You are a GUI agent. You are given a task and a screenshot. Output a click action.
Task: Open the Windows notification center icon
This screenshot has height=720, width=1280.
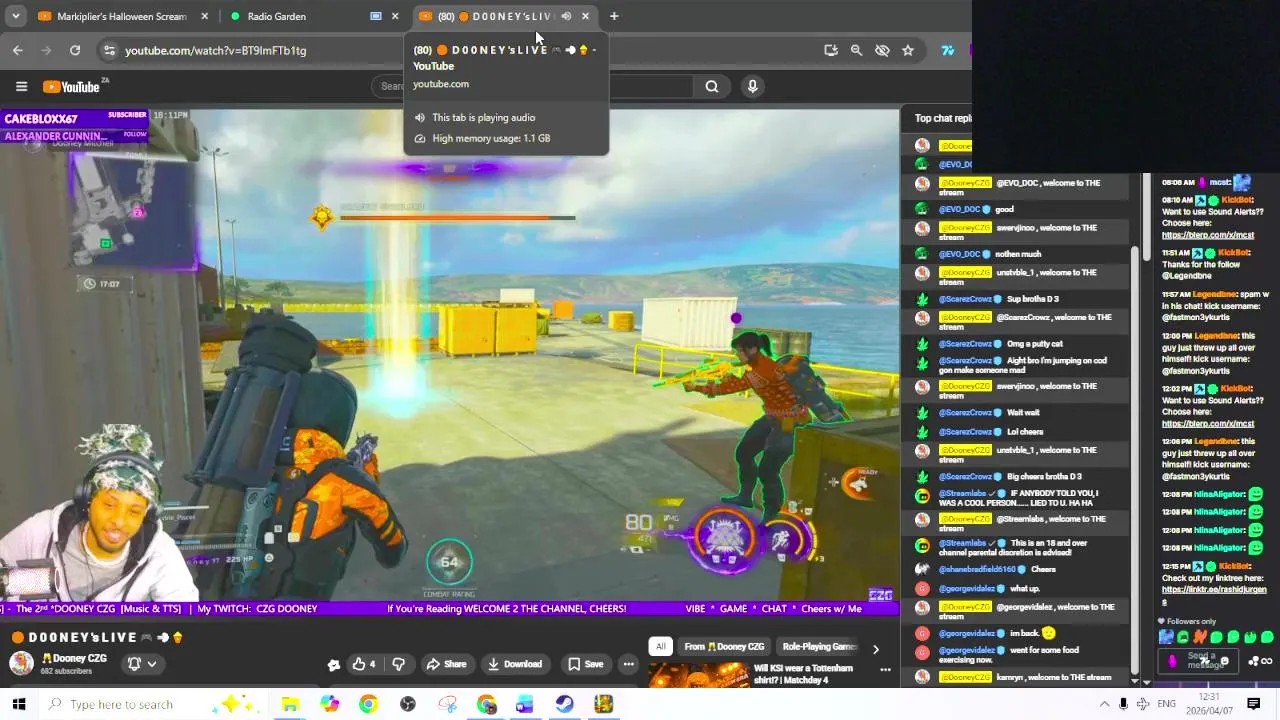pyautogui.click(x=1253, y=704)
